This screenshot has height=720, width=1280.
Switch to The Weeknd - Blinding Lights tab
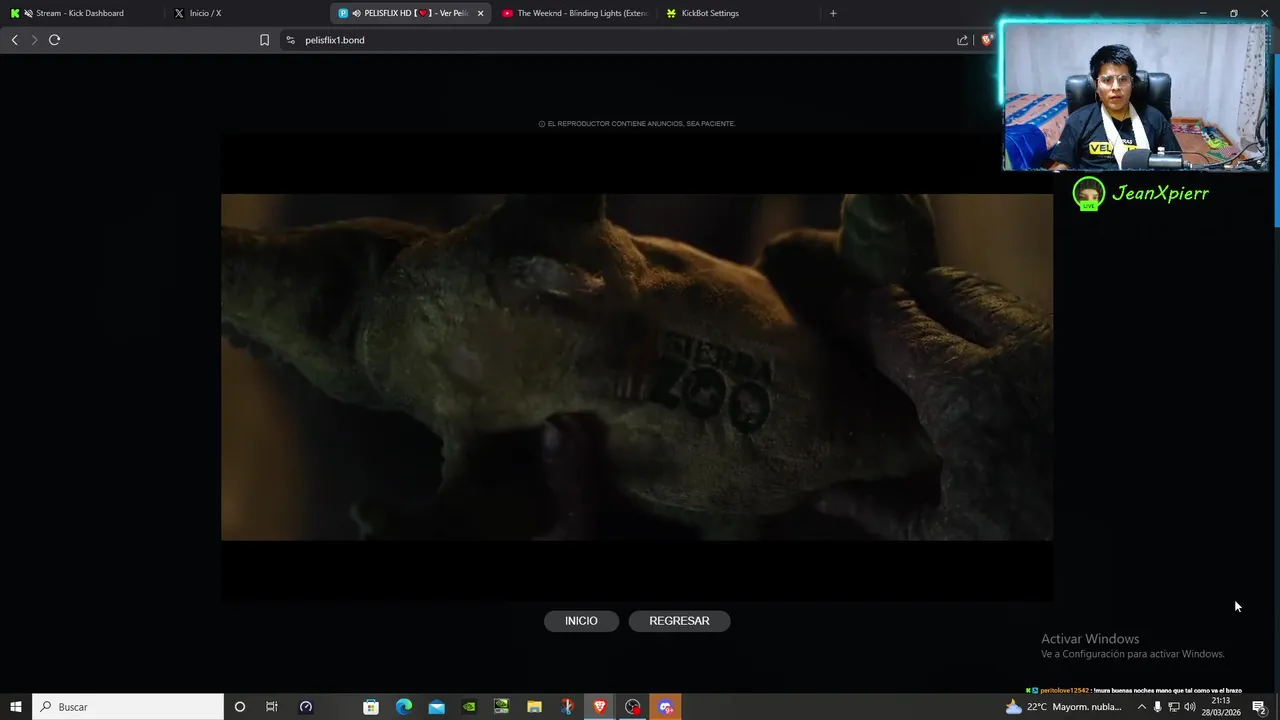[x=574, y=13]
